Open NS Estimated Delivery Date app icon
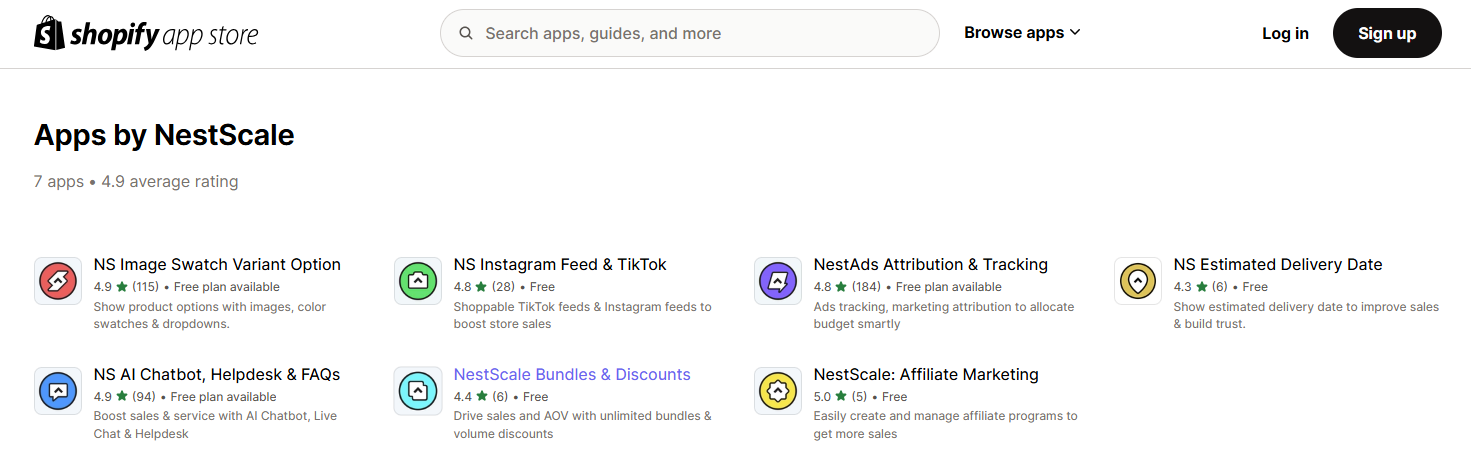This screenshot has width=1471, height=474. point(1138,281)
